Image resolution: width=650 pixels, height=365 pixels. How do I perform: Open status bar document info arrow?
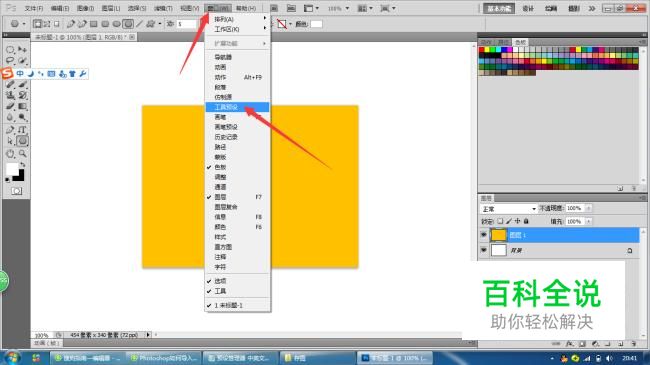coord(148,334)
